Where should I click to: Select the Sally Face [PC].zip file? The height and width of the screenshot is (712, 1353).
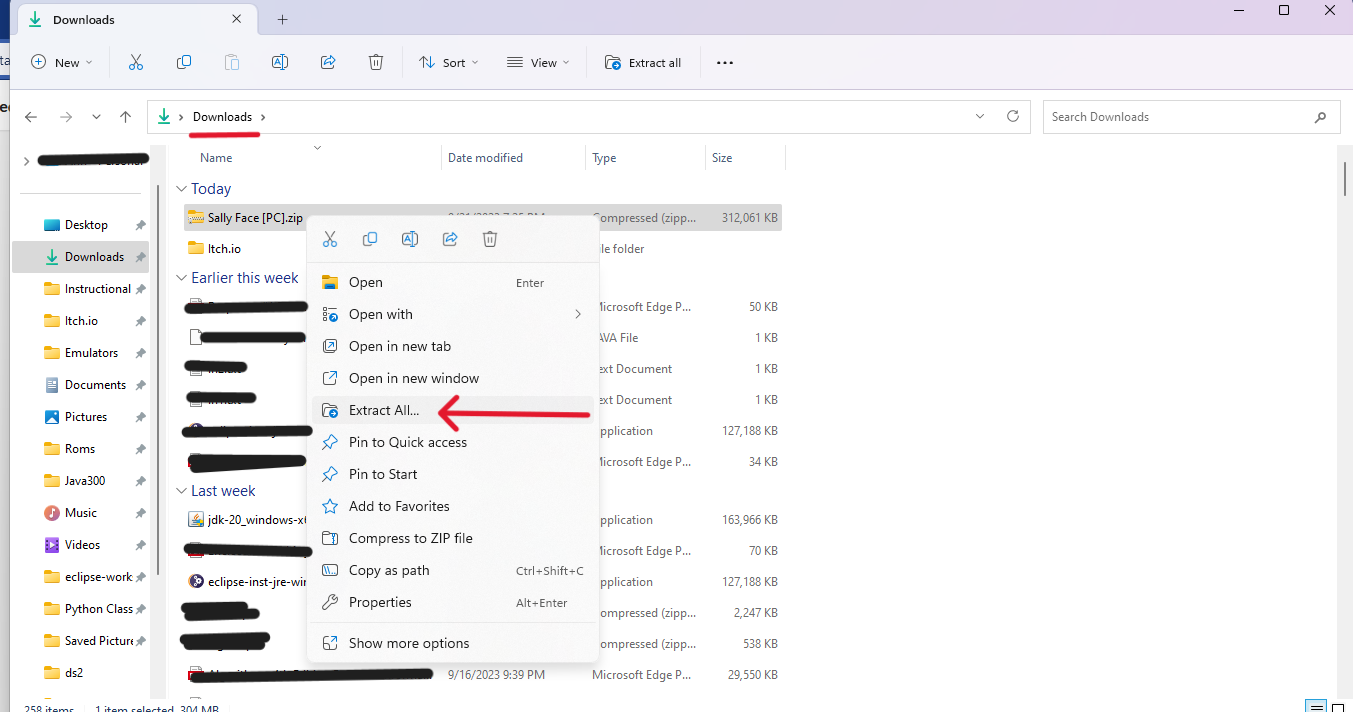pos(482,217)
